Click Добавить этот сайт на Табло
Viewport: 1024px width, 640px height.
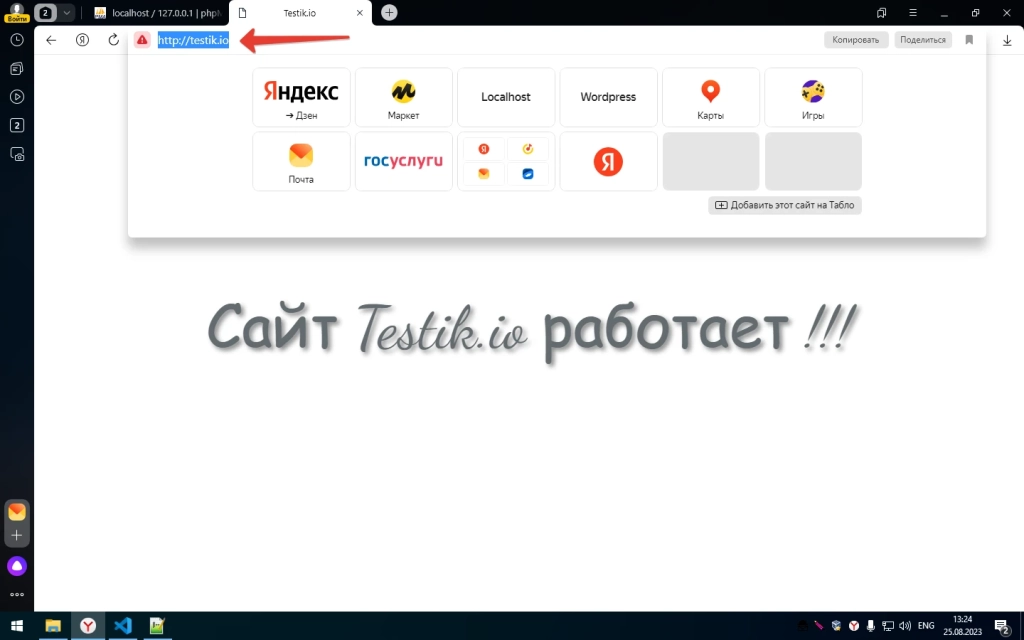[785, 205]
